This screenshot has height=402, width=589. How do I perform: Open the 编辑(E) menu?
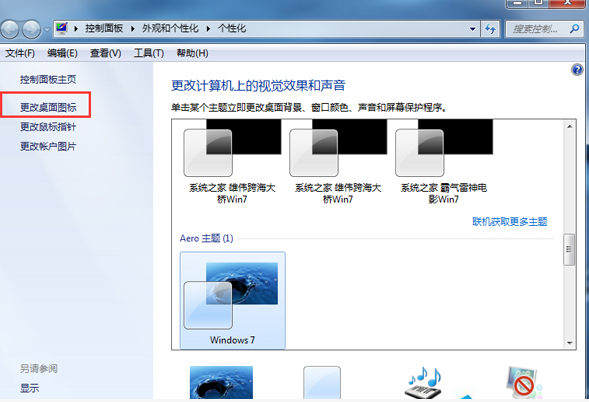(x=62, y=53)
